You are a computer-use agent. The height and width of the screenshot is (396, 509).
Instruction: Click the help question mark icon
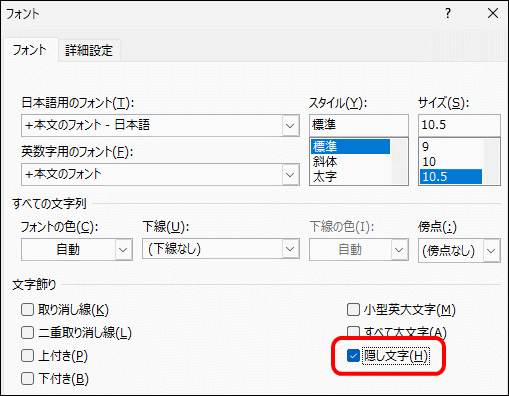click(x=448, y=13)
